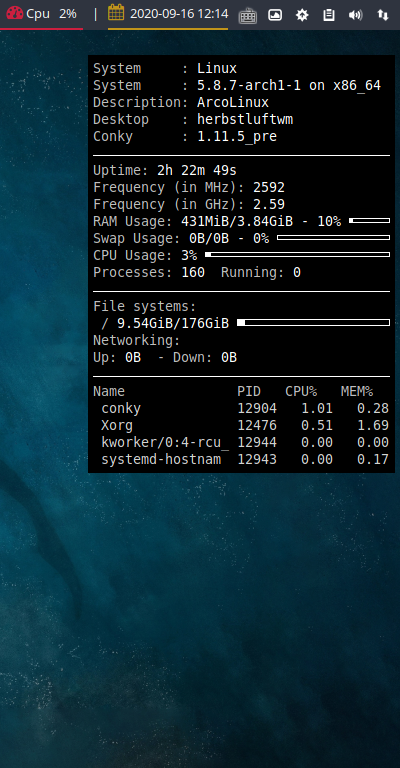Viewport: 400px width, 768px height.
Task: Click the volume speaker tray icon
Action: tap(355, 15)
